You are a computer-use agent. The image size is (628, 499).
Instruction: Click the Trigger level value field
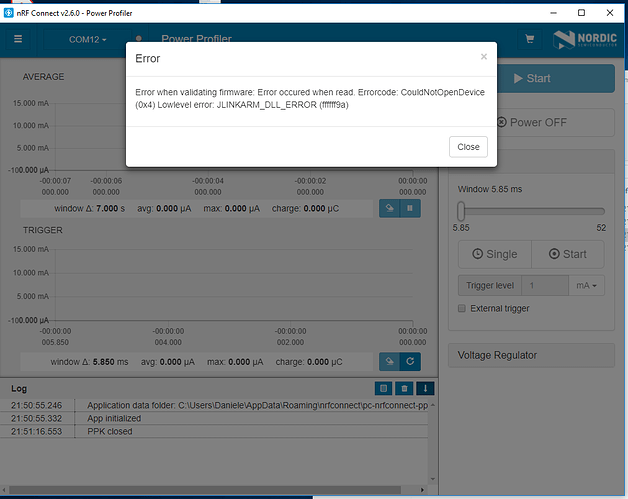coord(545,286)
